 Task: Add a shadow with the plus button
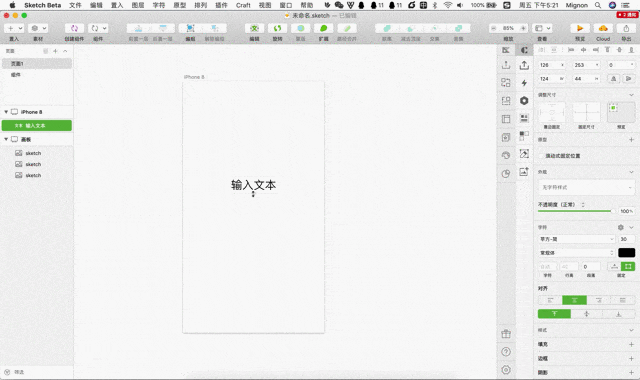631,372
